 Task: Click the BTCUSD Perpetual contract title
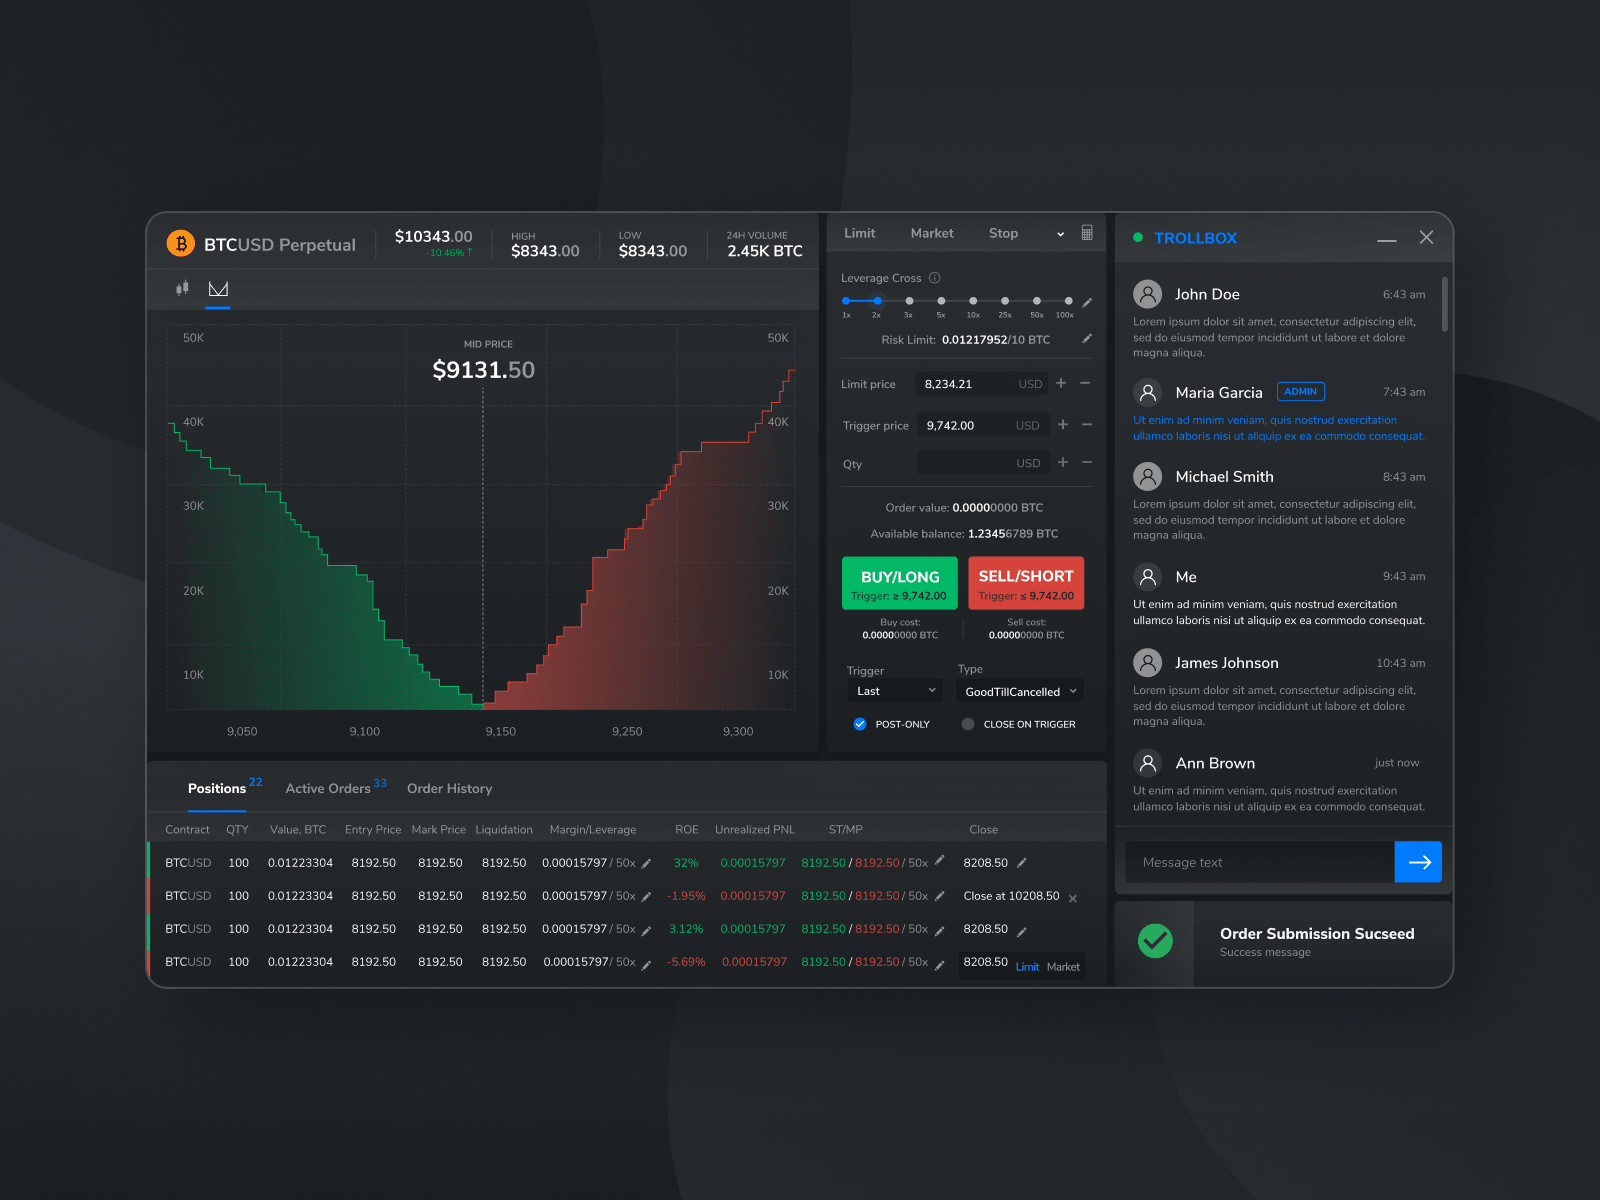click(280, 245)
